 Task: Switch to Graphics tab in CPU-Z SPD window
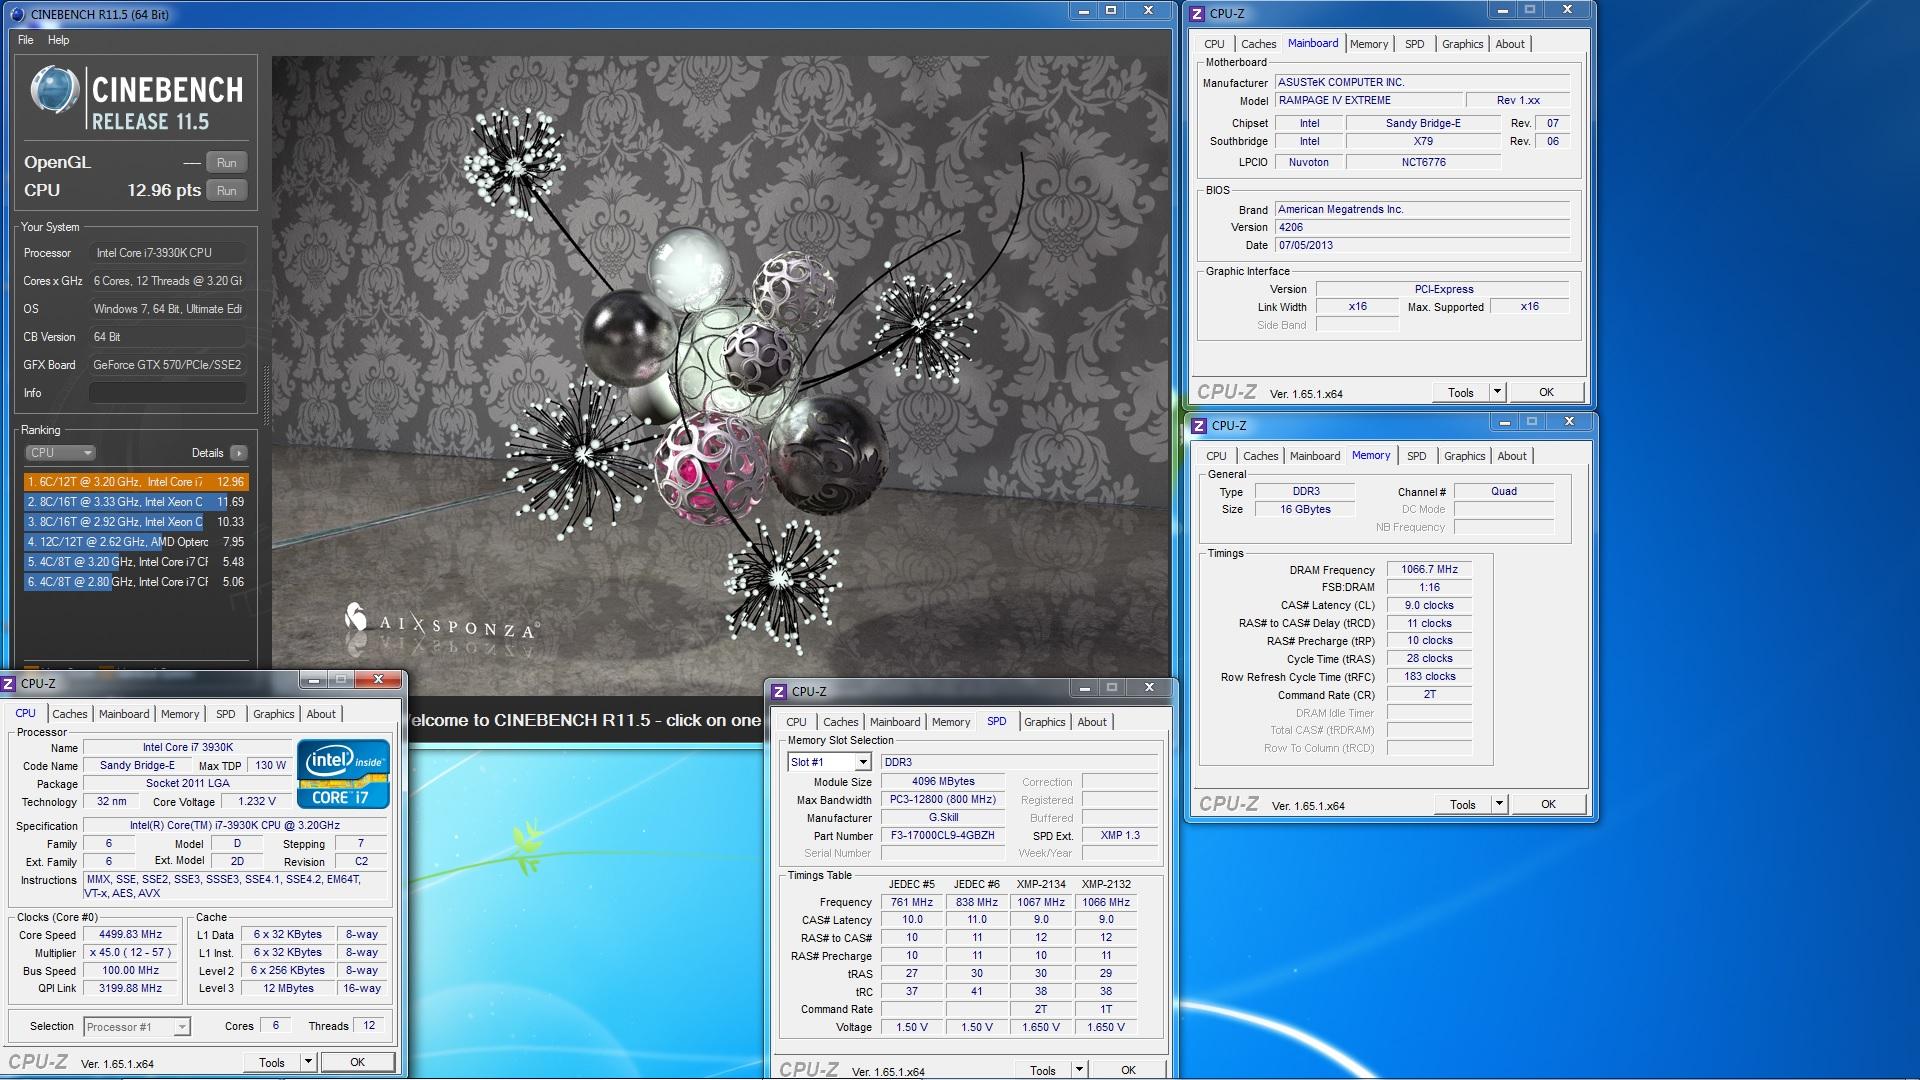(x=1045, y=722)
